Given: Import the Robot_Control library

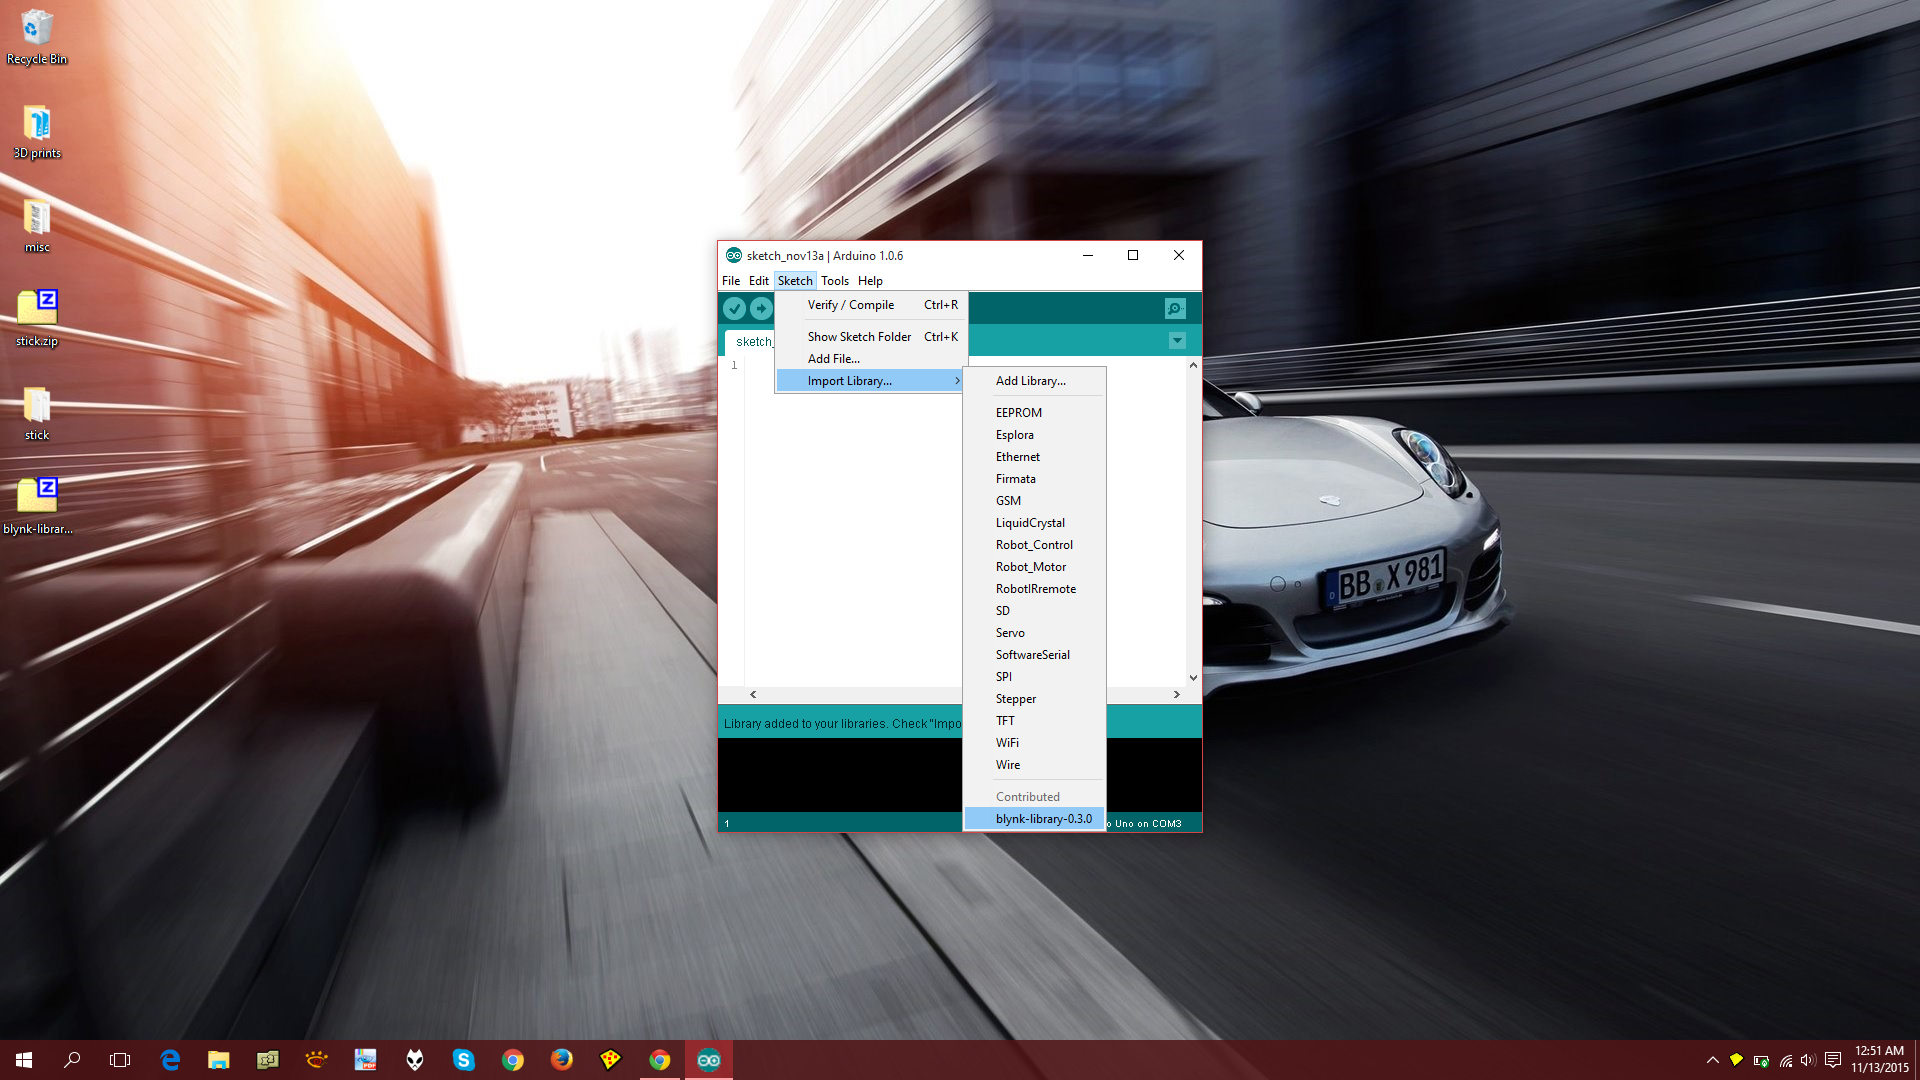Looking at the screenshot, I should pyautogui.click(x=1034, y=545).
